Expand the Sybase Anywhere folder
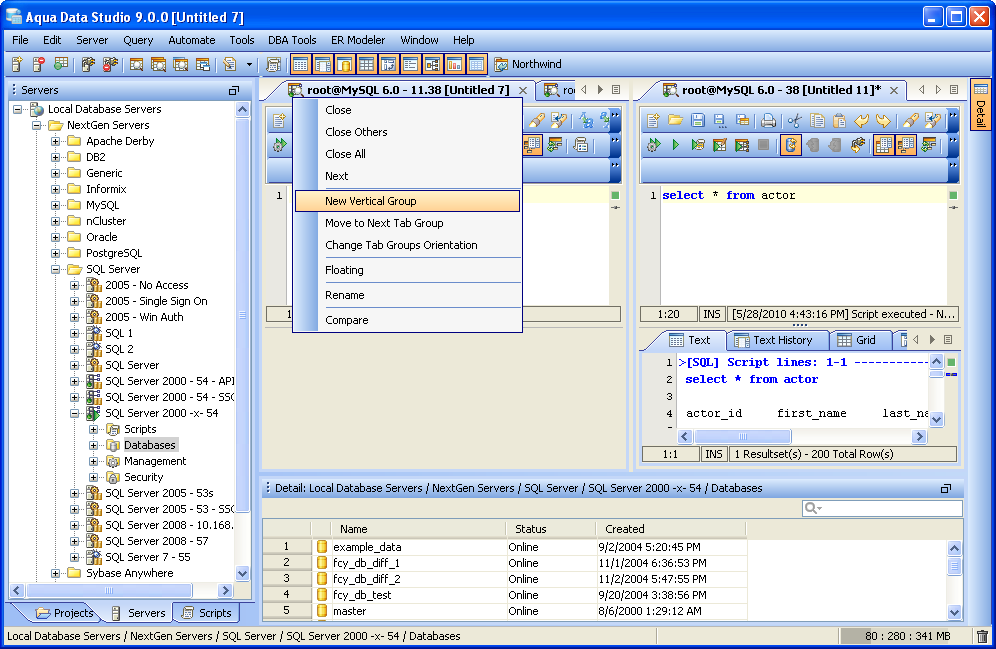 [x=56, y=573]
